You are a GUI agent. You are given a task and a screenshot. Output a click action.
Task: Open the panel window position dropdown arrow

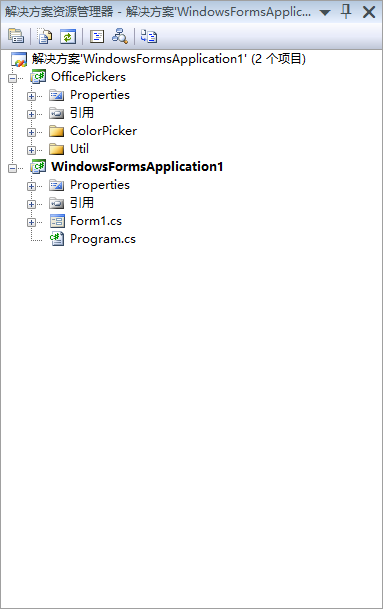(325, 12)
